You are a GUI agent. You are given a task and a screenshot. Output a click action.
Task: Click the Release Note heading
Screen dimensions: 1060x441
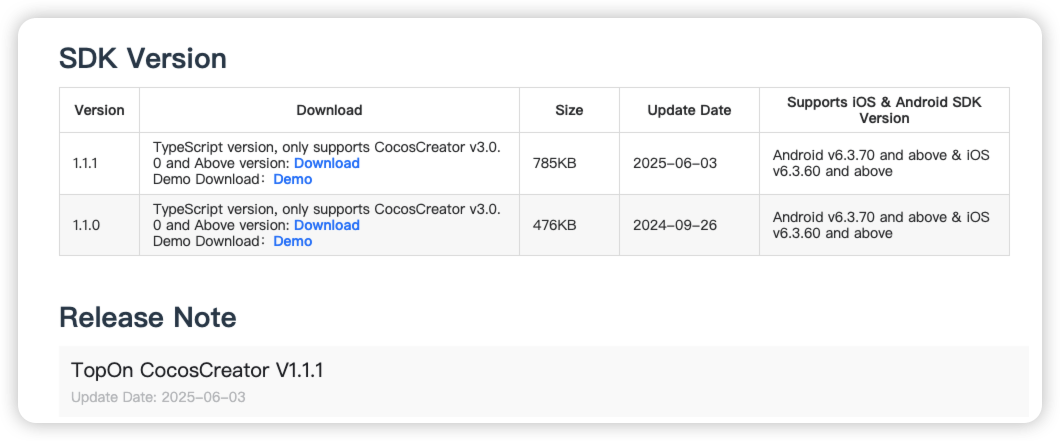147,317
